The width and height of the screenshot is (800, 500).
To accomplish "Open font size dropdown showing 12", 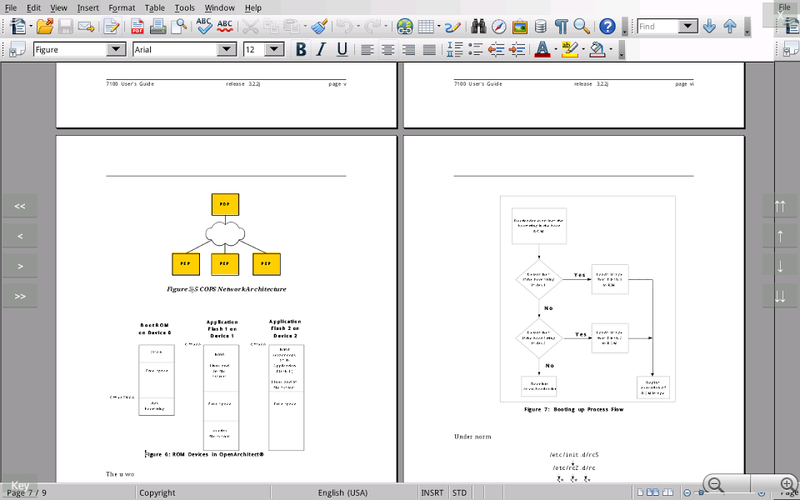I will click(x=274, y=49).
